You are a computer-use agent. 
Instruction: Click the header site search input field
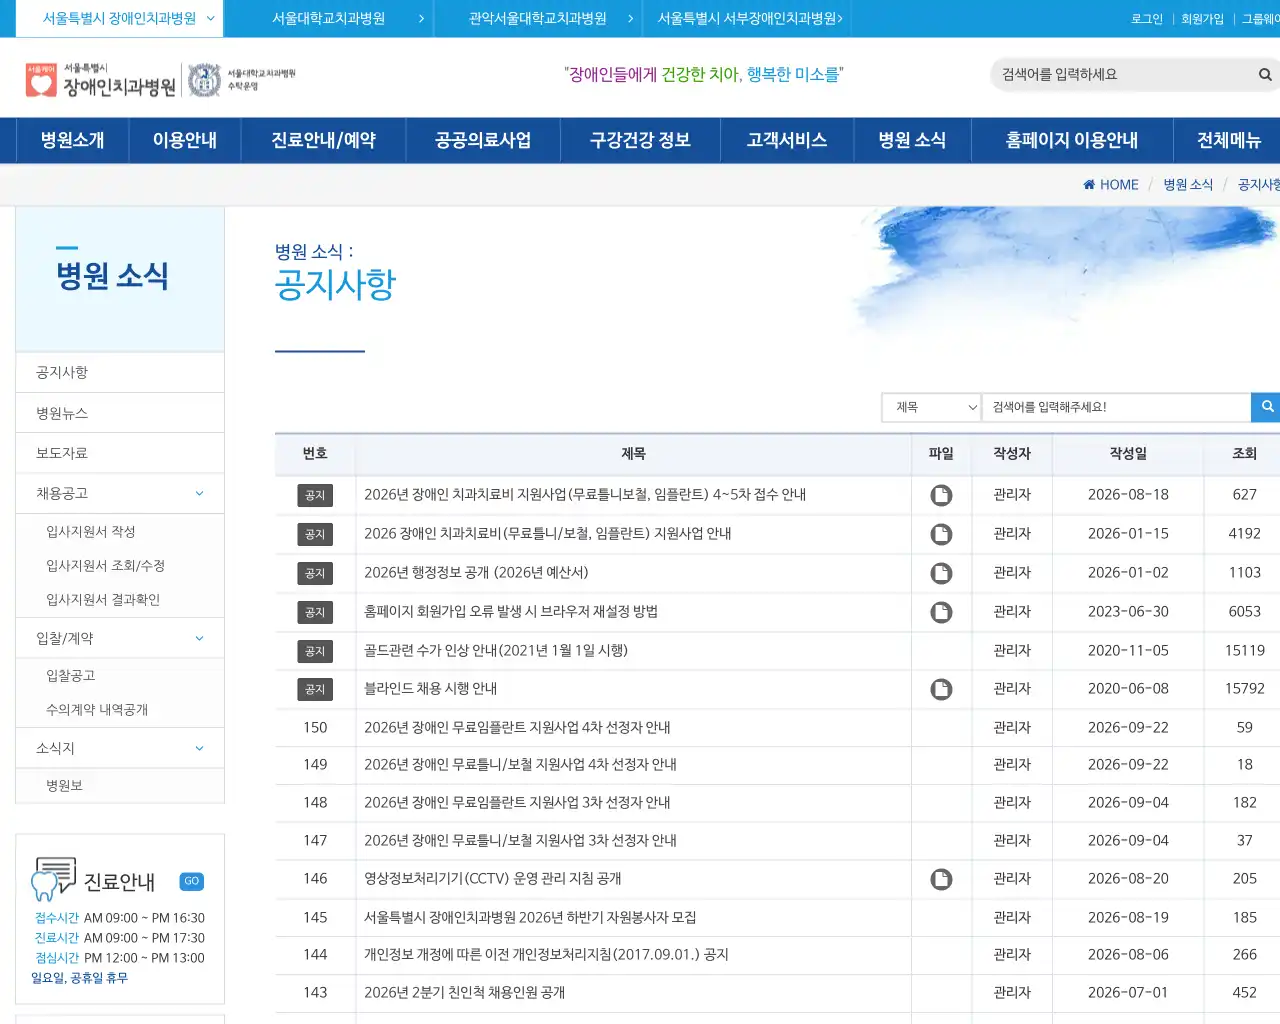tap(1124, 74)
